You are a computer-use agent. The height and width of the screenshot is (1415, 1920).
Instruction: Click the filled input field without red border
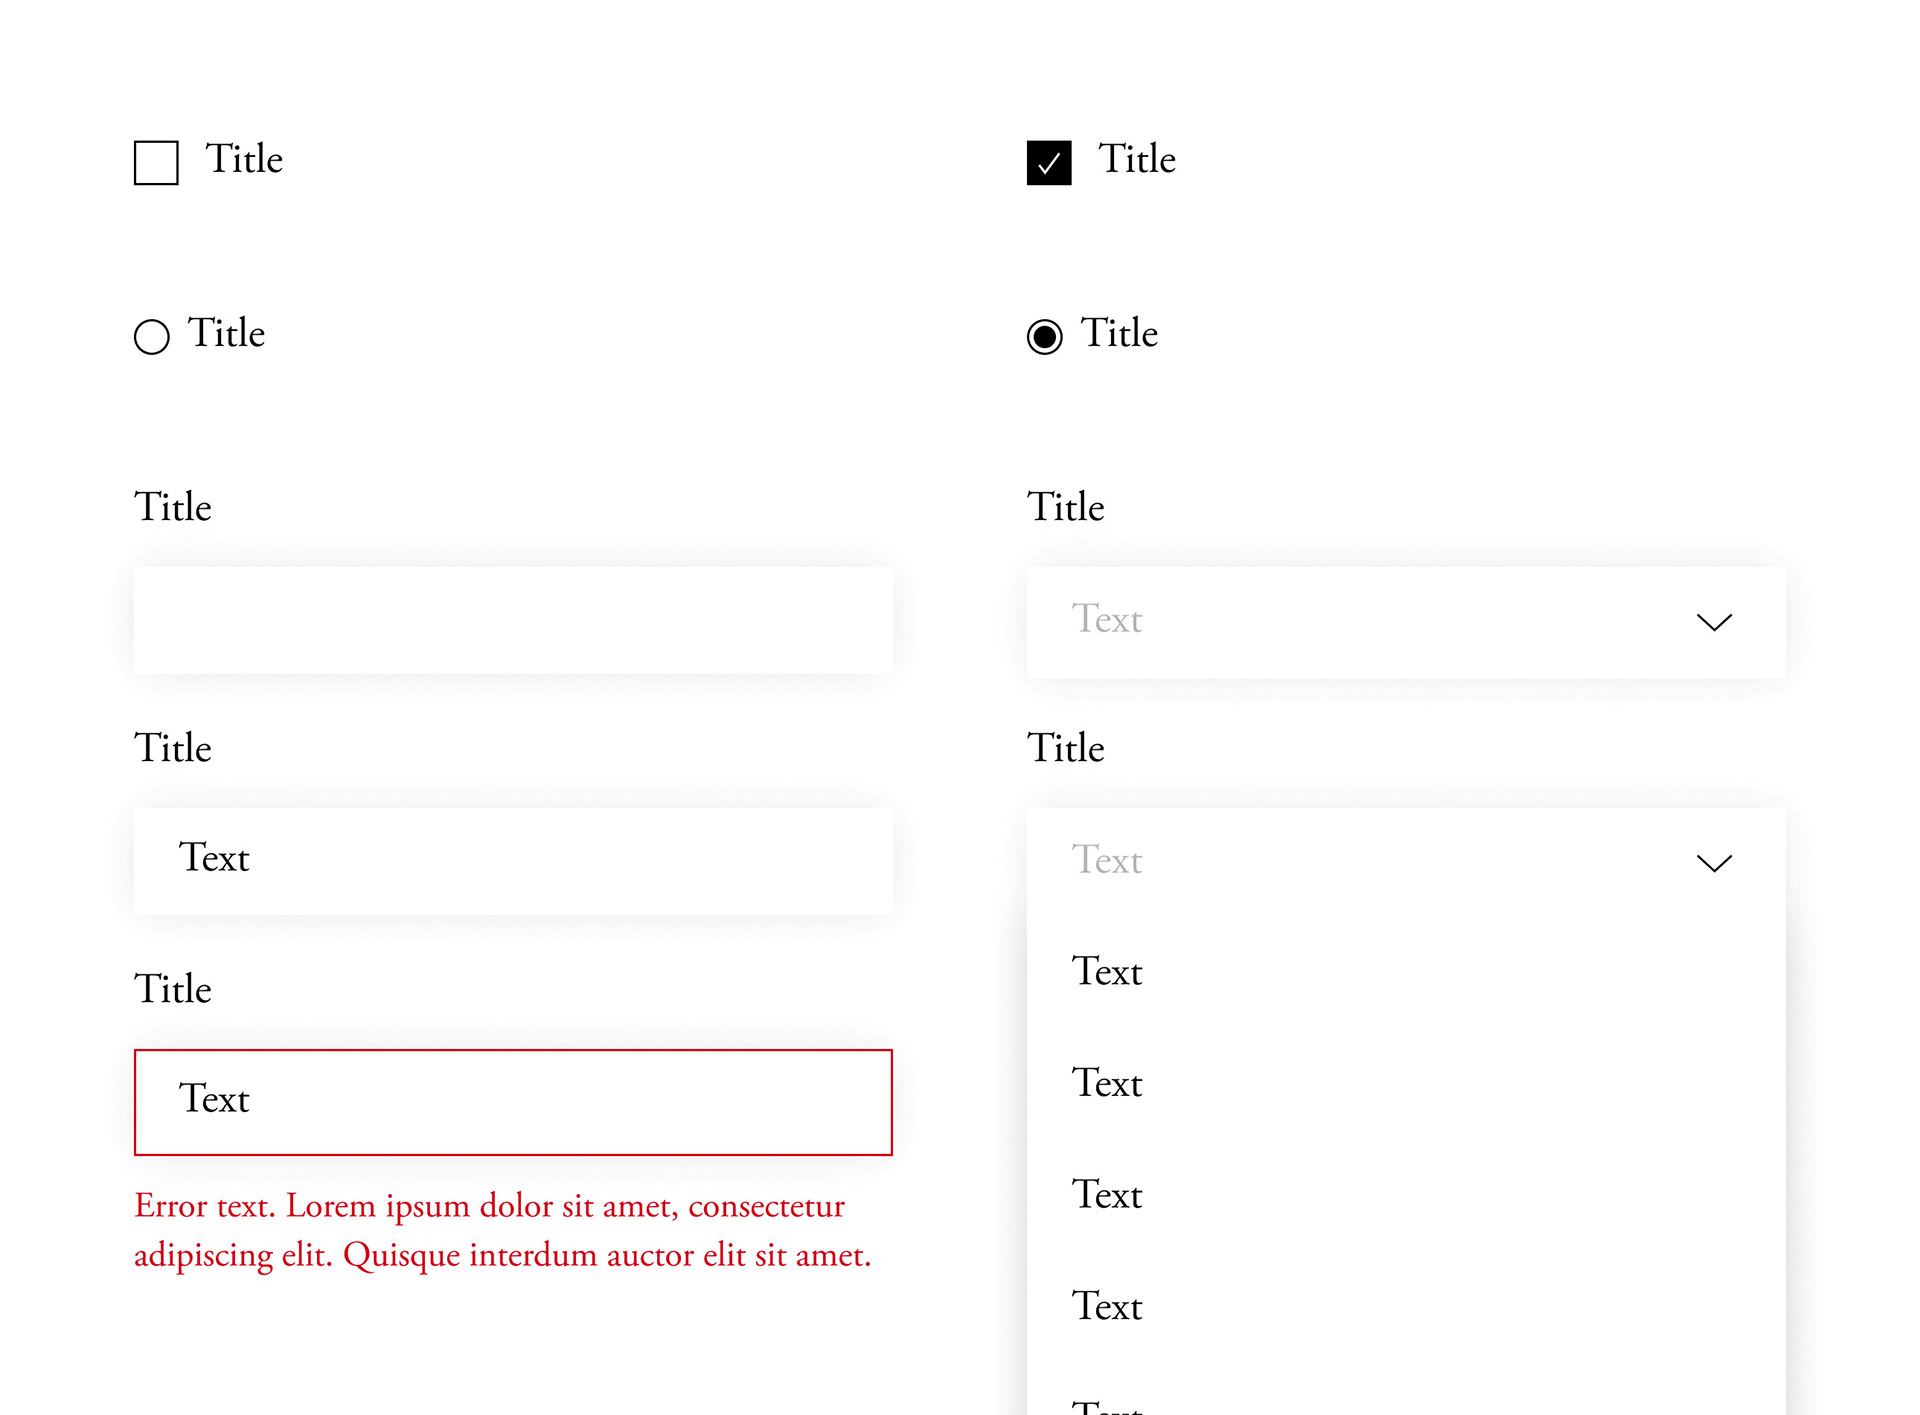513,861
